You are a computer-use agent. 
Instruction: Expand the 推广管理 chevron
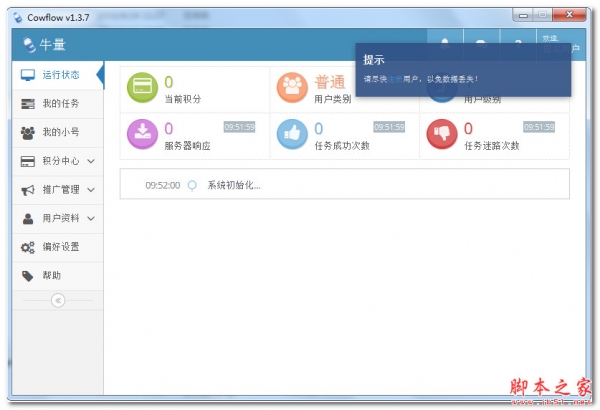[x=91, y=190]
